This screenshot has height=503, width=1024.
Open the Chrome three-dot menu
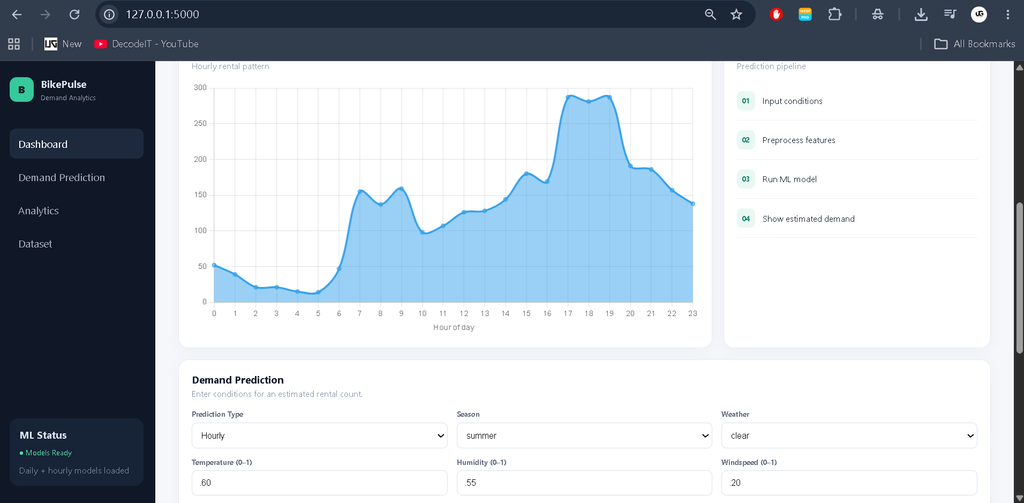[x=1008, y=14]
